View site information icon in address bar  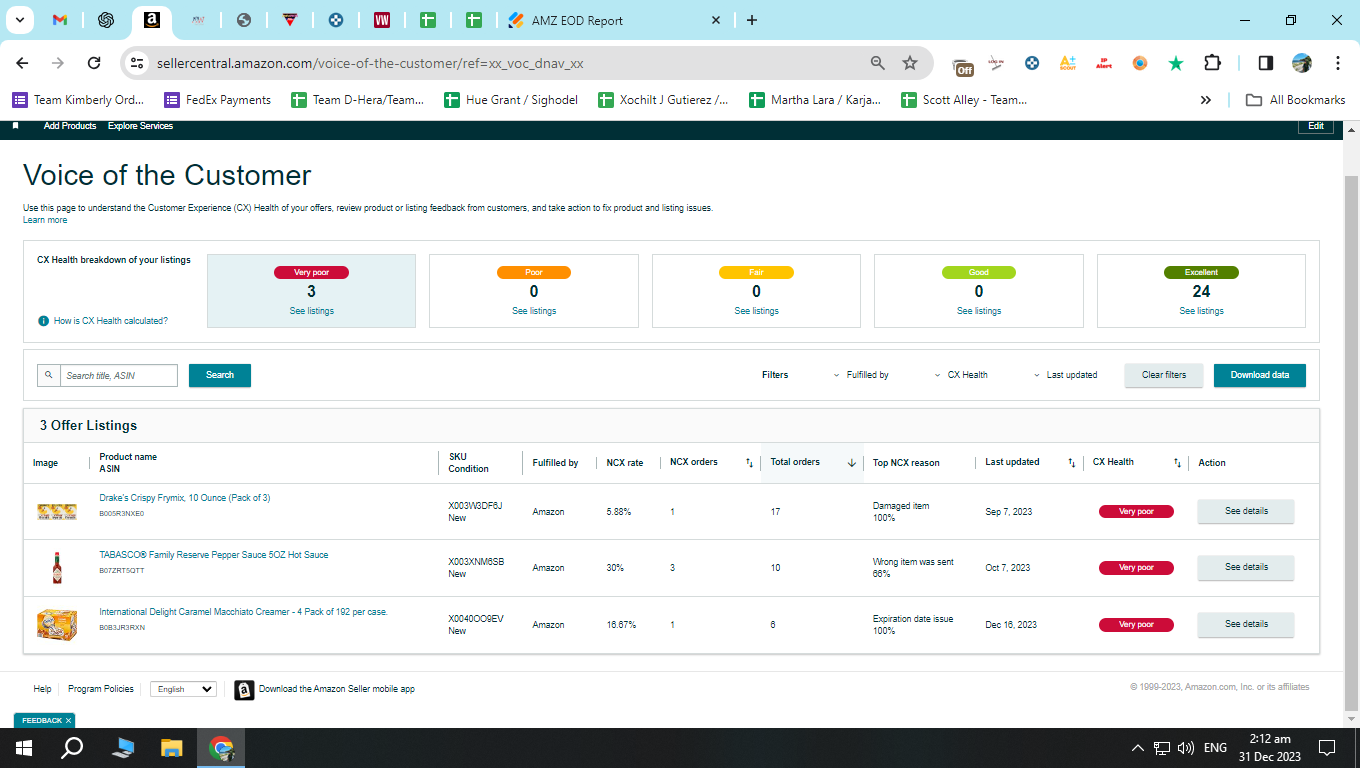coord(137,63)
